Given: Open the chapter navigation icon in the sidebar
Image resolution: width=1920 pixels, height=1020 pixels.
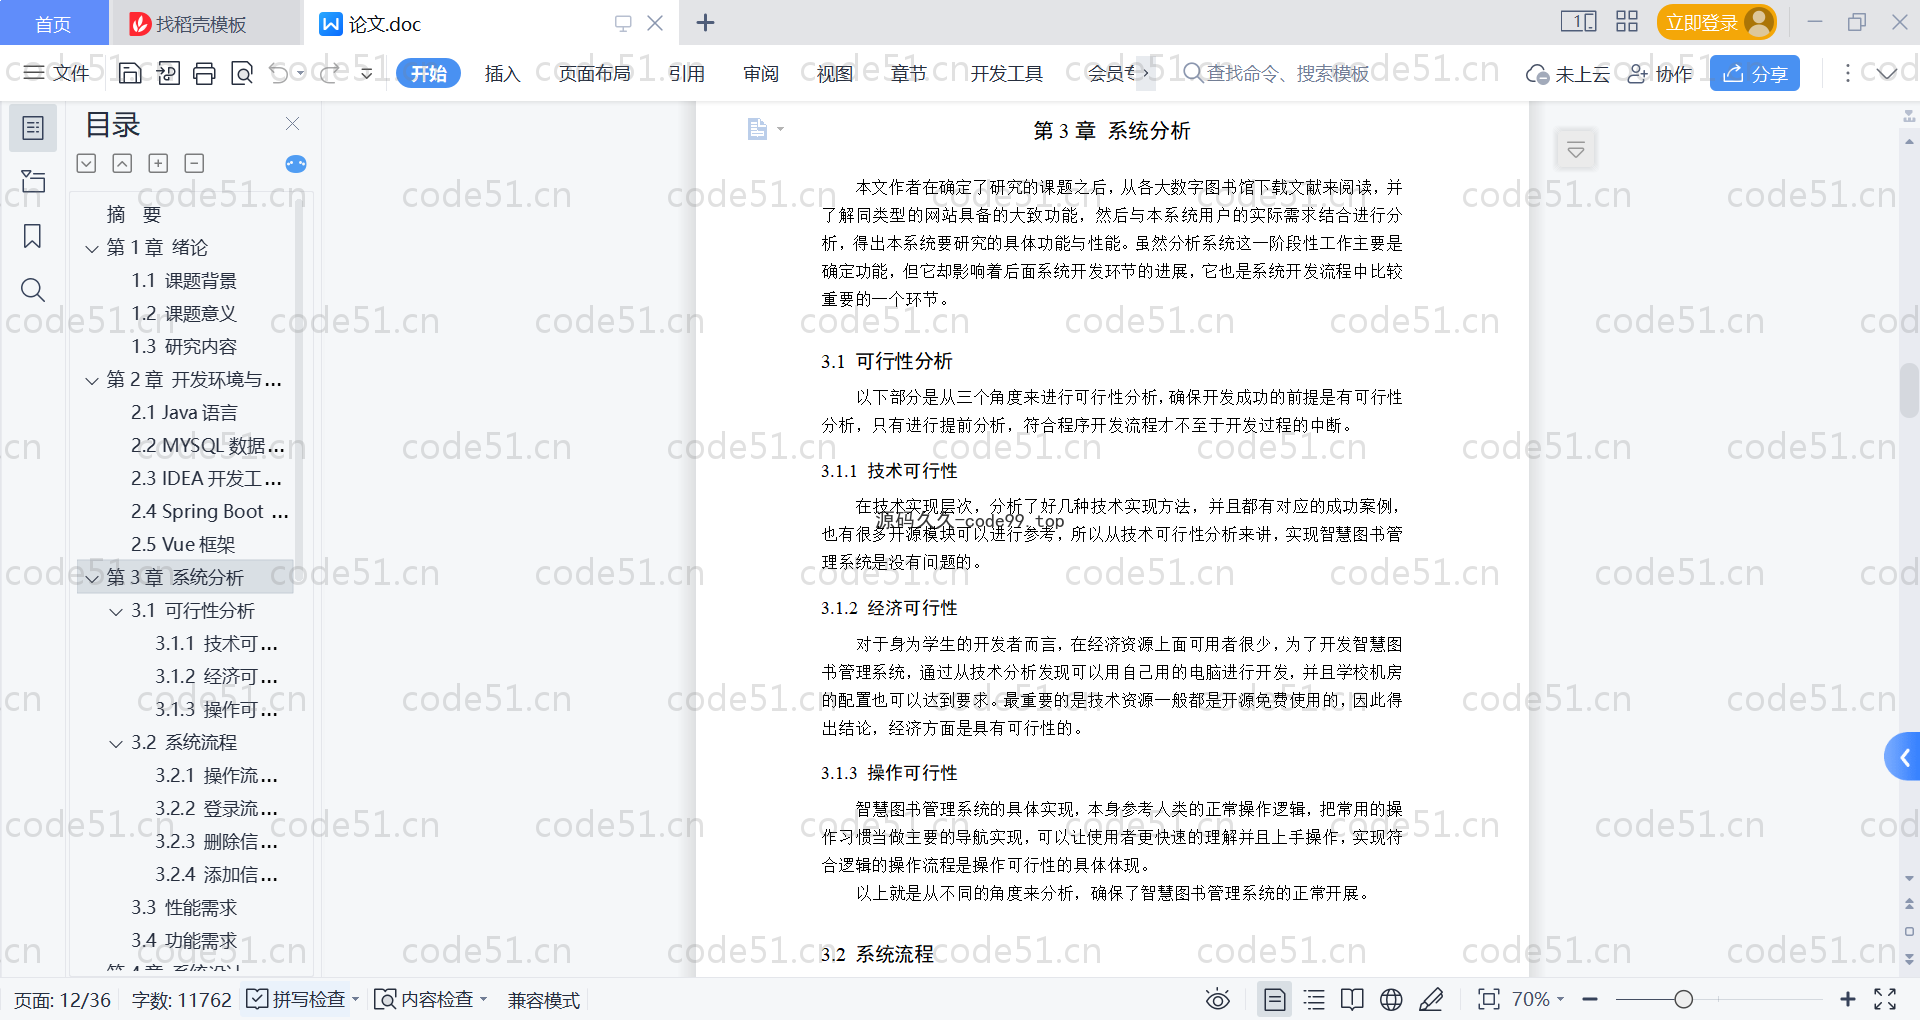Looking at the screenshot, I should click(33, 181).
